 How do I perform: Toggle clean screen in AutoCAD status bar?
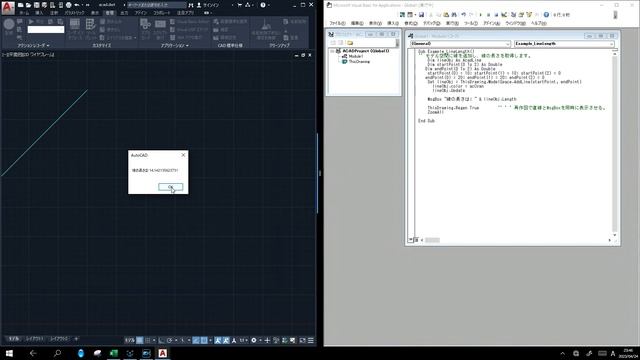coord(302,340)
